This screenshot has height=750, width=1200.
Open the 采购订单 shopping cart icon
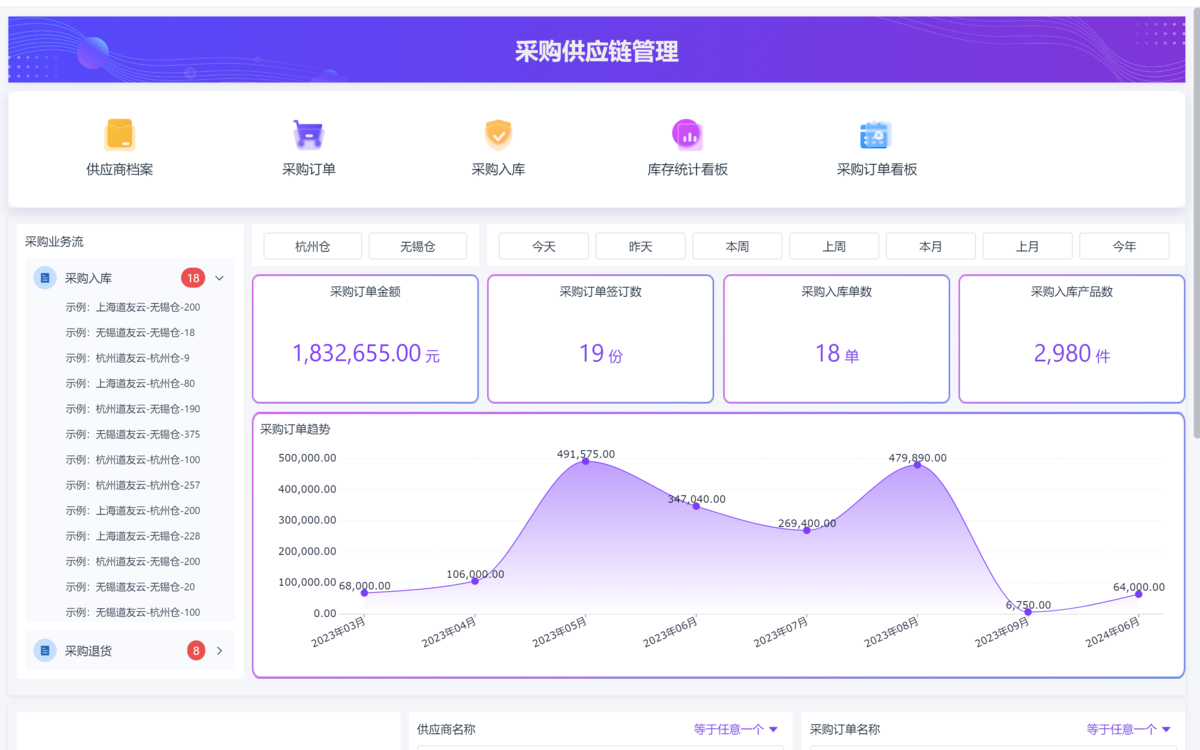point(308,135)
